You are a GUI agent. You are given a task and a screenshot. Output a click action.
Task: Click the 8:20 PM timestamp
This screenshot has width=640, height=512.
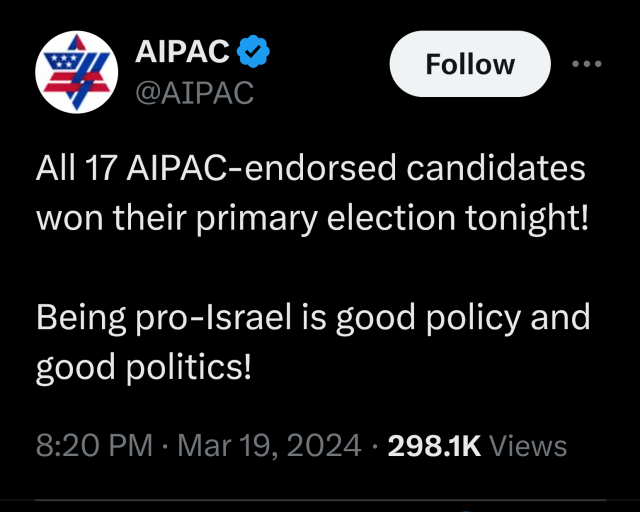click(x=94, y=445)
